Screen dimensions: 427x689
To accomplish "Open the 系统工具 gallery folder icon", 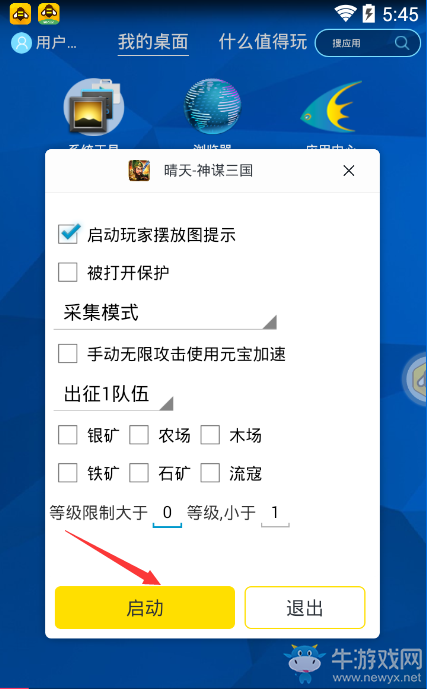I will 94,107.
